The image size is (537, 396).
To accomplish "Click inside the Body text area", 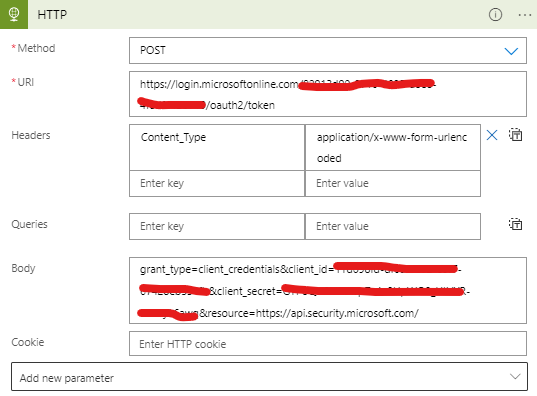I will pos(328,290).
